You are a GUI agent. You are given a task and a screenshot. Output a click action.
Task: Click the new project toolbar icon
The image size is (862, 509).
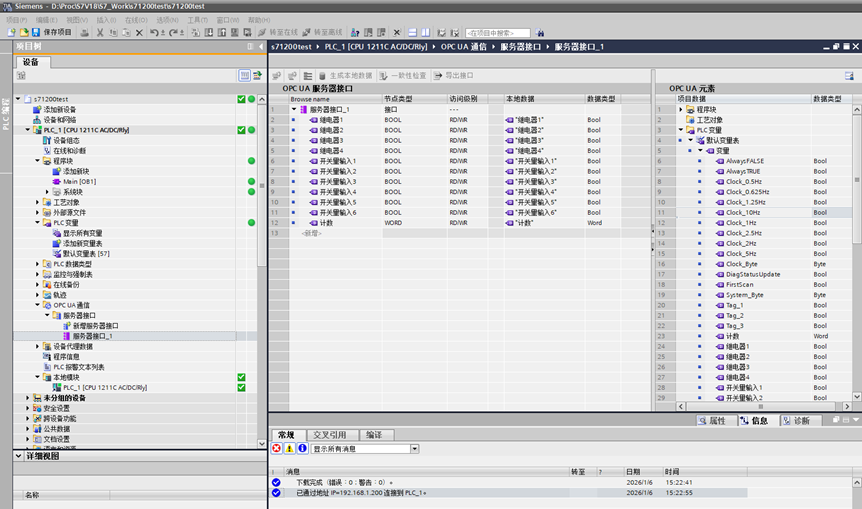point(11,32)
